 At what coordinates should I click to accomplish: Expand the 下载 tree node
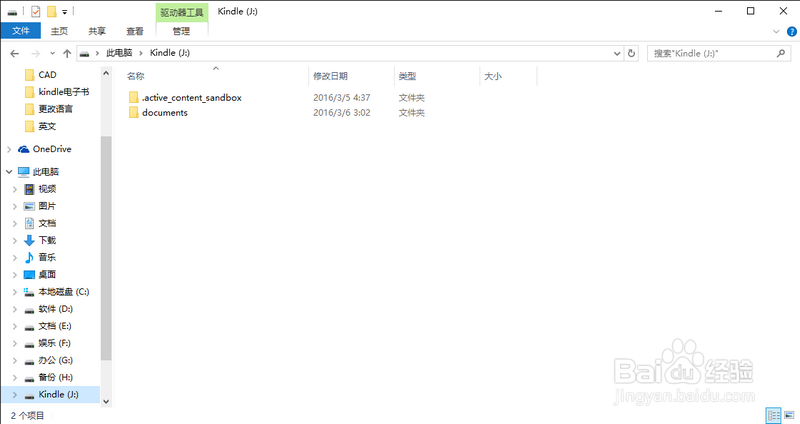tap(15, 240)
